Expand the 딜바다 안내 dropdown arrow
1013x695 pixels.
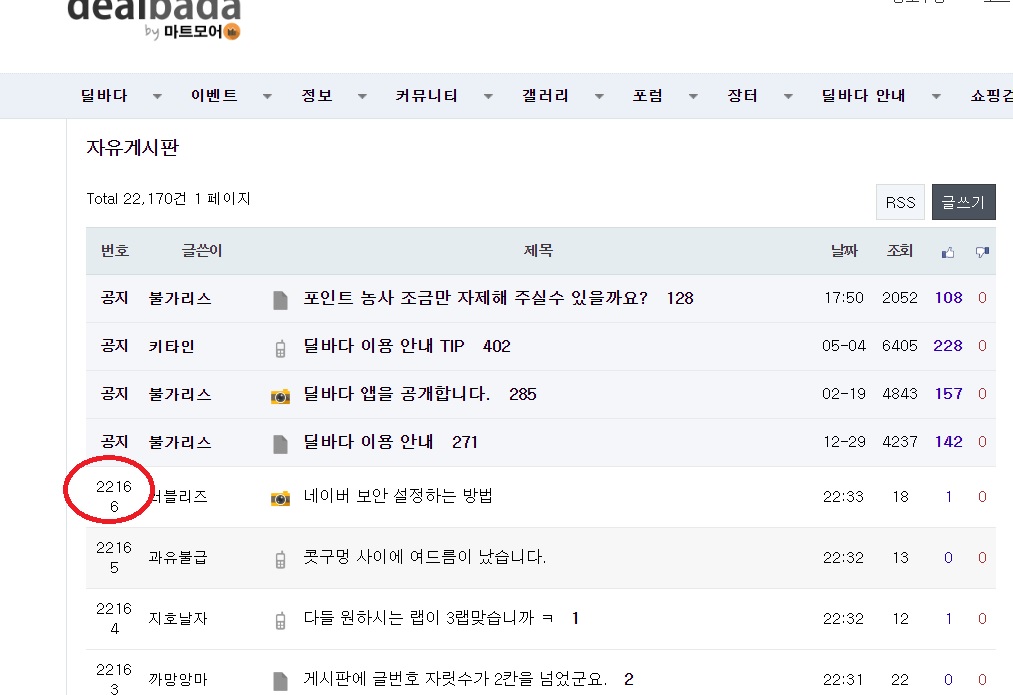[936, 97]
